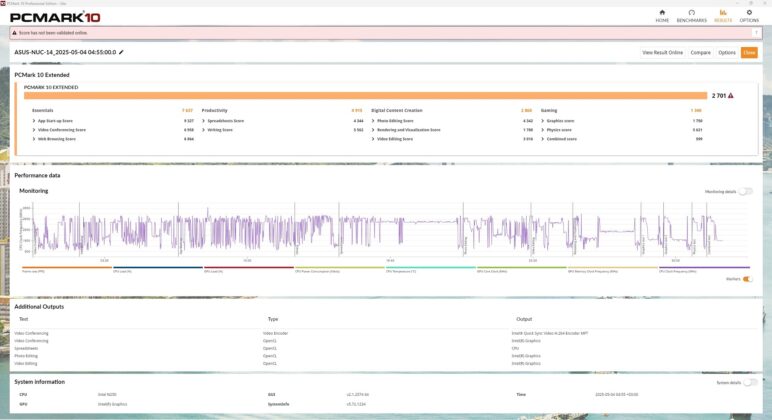The width and height of the screenshot is (772, 420).
Task: Enable the System details switch
Action: 750,383
